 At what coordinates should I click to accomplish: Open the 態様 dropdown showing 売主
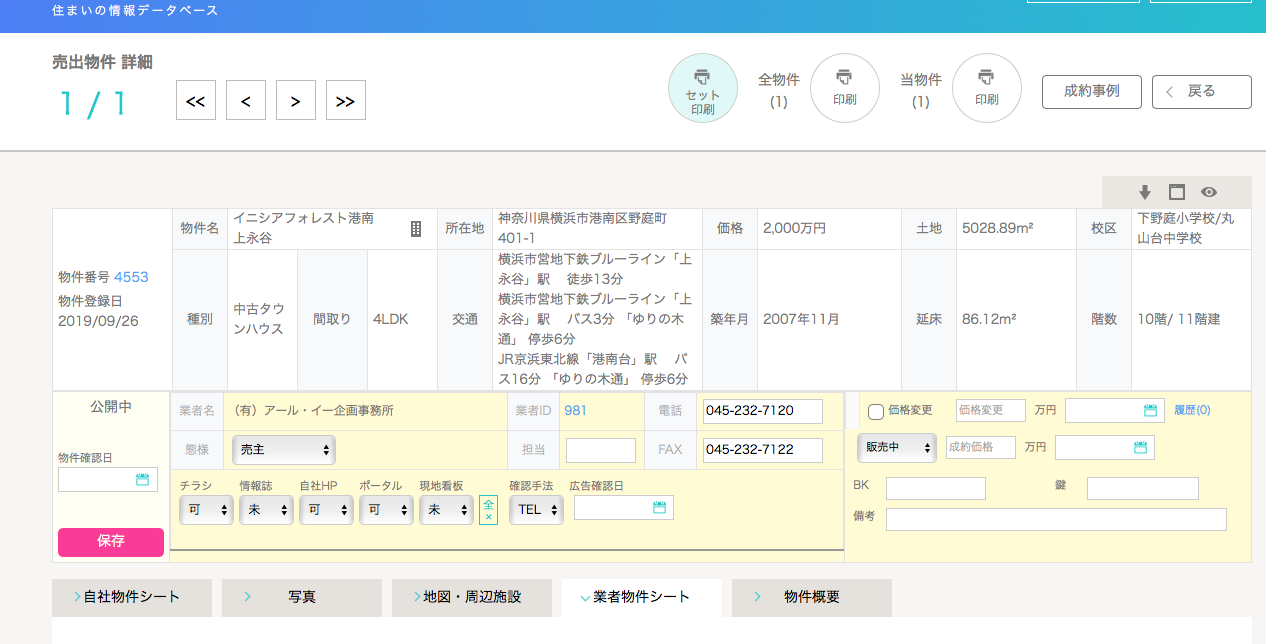(284, 450)
